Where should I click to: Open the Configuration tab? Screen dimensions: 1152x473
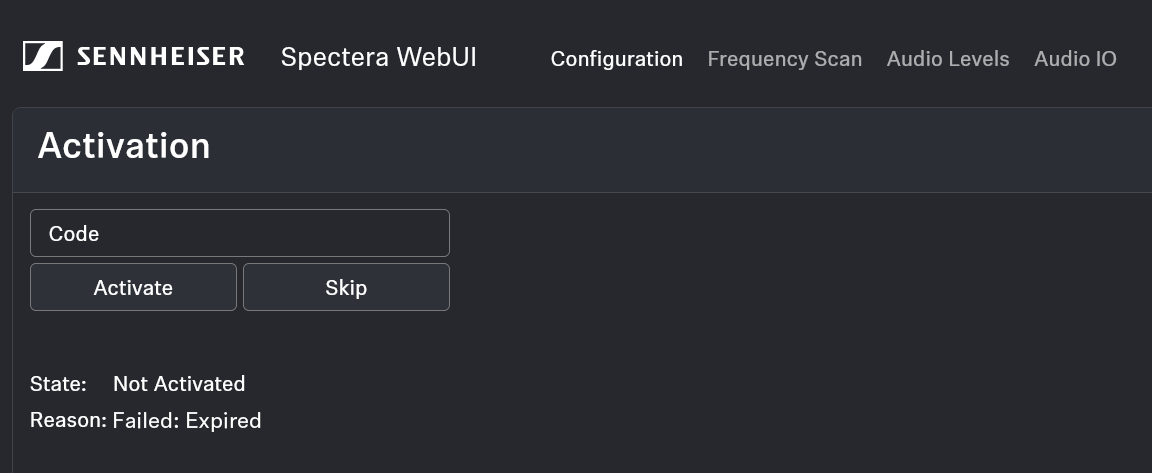616,59
